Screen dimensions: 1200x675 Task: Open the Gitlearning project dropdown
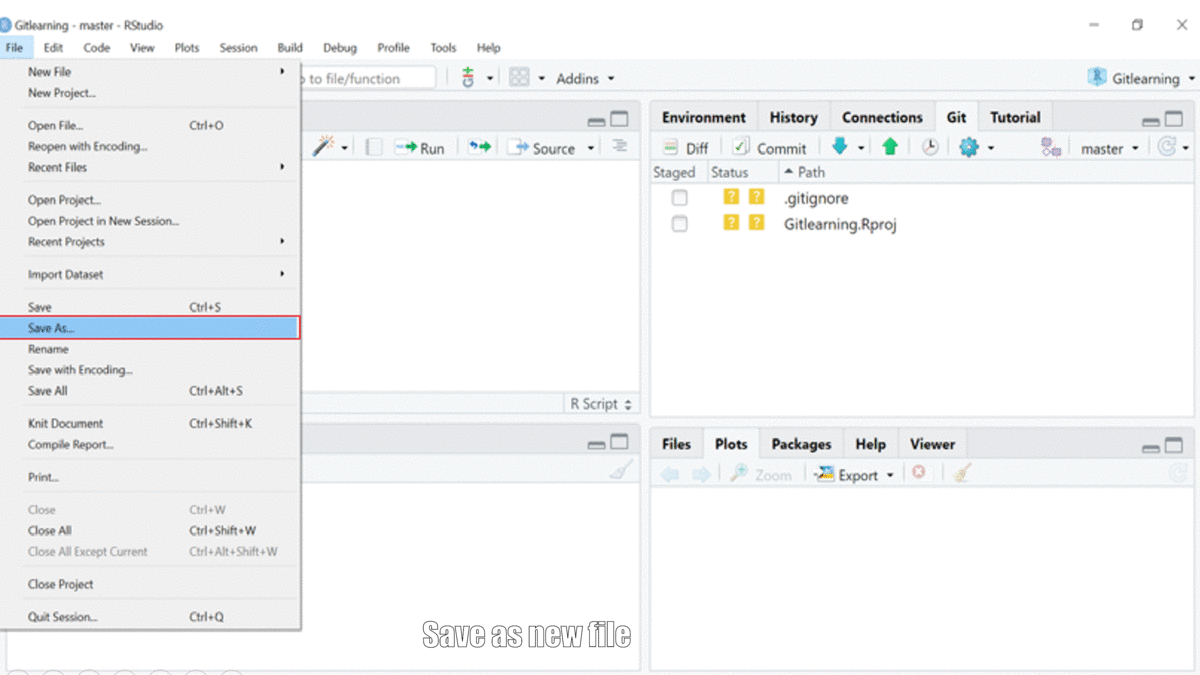coord(1141,78)
